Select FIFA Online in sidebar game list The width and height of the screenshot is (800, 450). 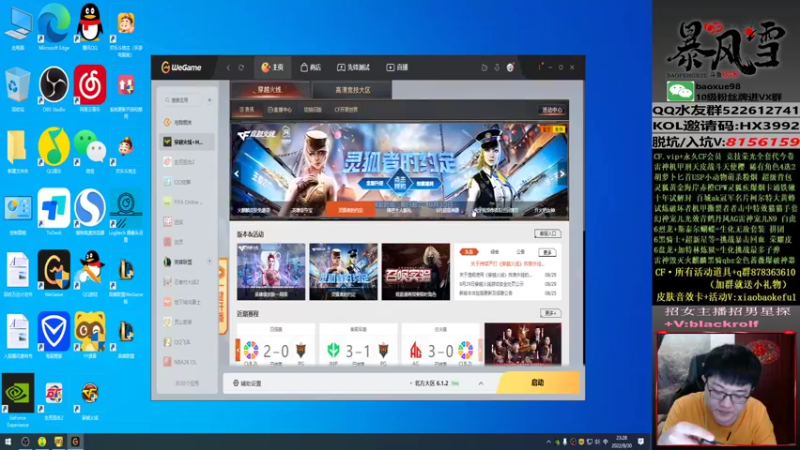pyautogui.click(x=187, y=202)
